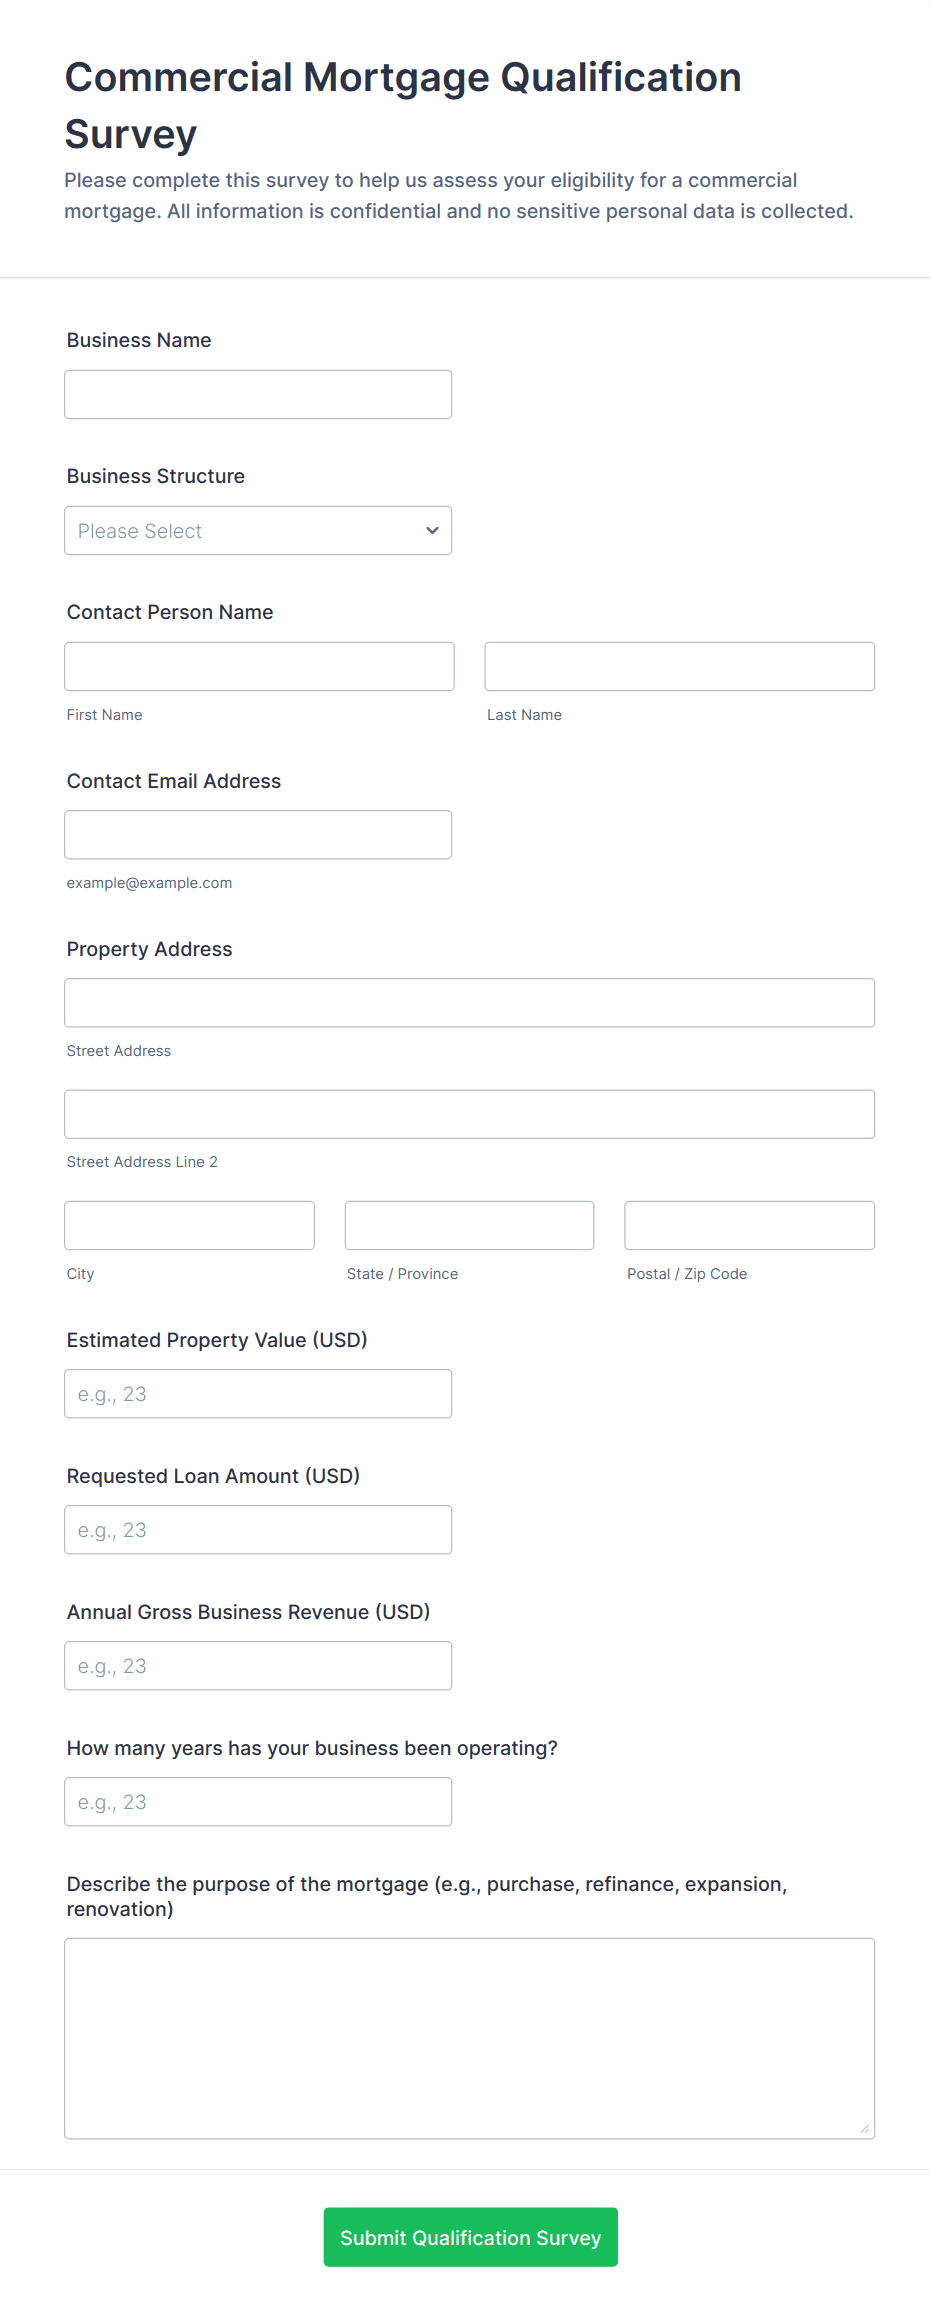Select the Requested Loan Amount field
This screenshot has width=930, height=2316.
pyautogui.click(x=258, y=1529)
